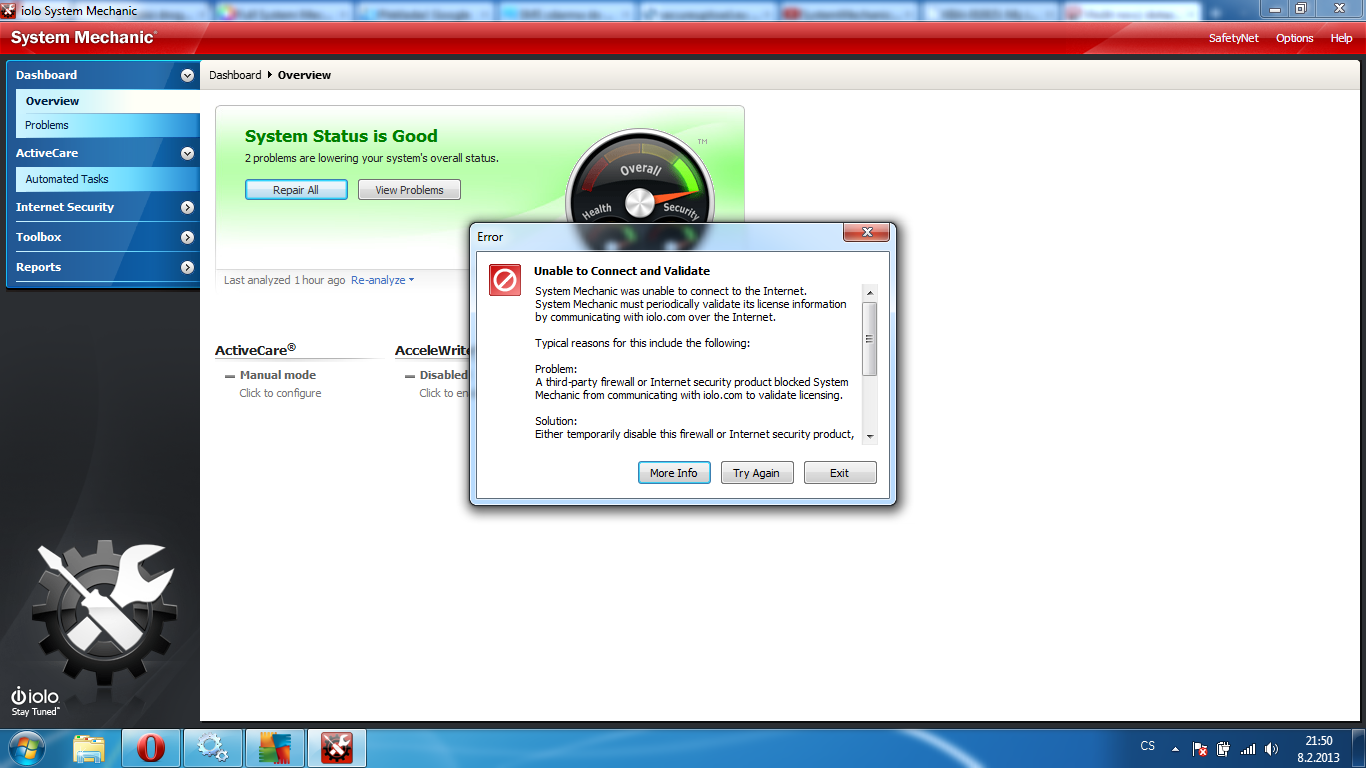The image size is (1366, 768).
Task: Click the Dashboard breadcrumb link
Action: pyautogui.click(x=235, y=75)
